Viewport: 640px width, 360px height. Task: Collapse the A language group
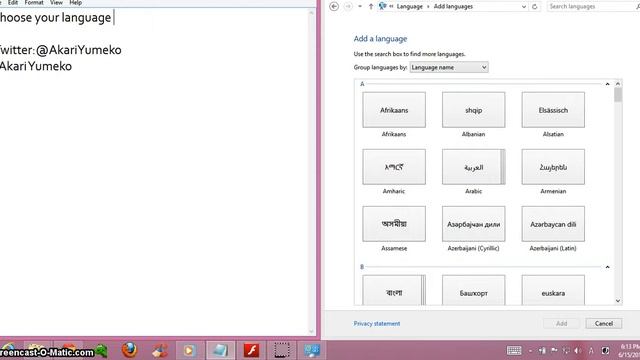[x=607, y=84]
